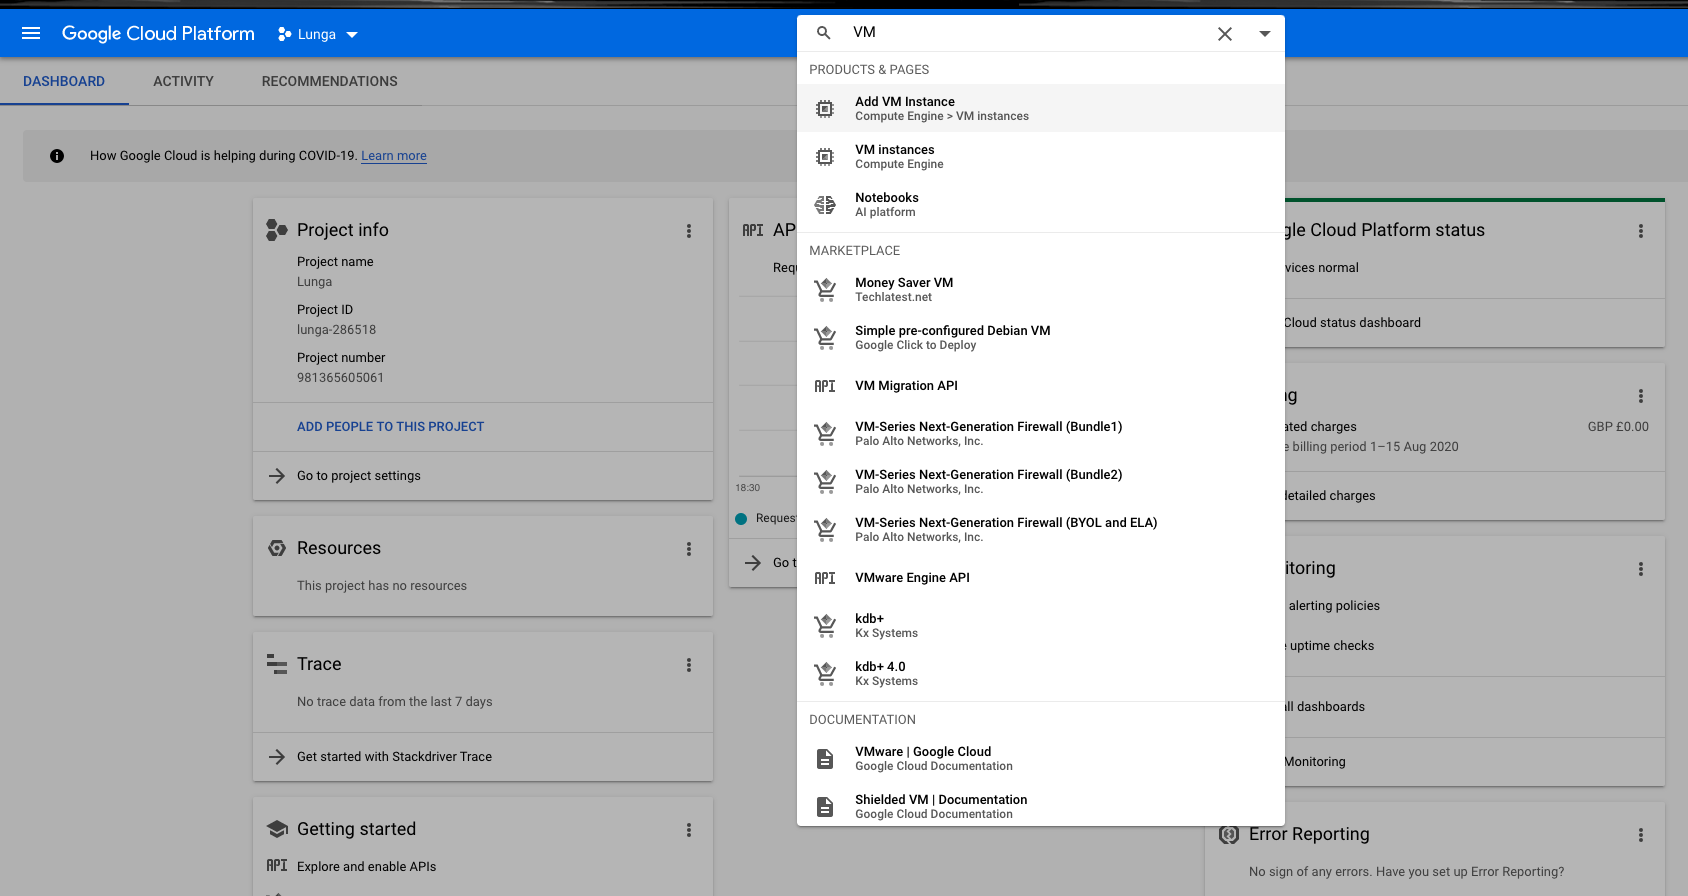This screenshot has width=1688, height=896.
Task: Open Getting started card options menu
Action: coord(689,830)
